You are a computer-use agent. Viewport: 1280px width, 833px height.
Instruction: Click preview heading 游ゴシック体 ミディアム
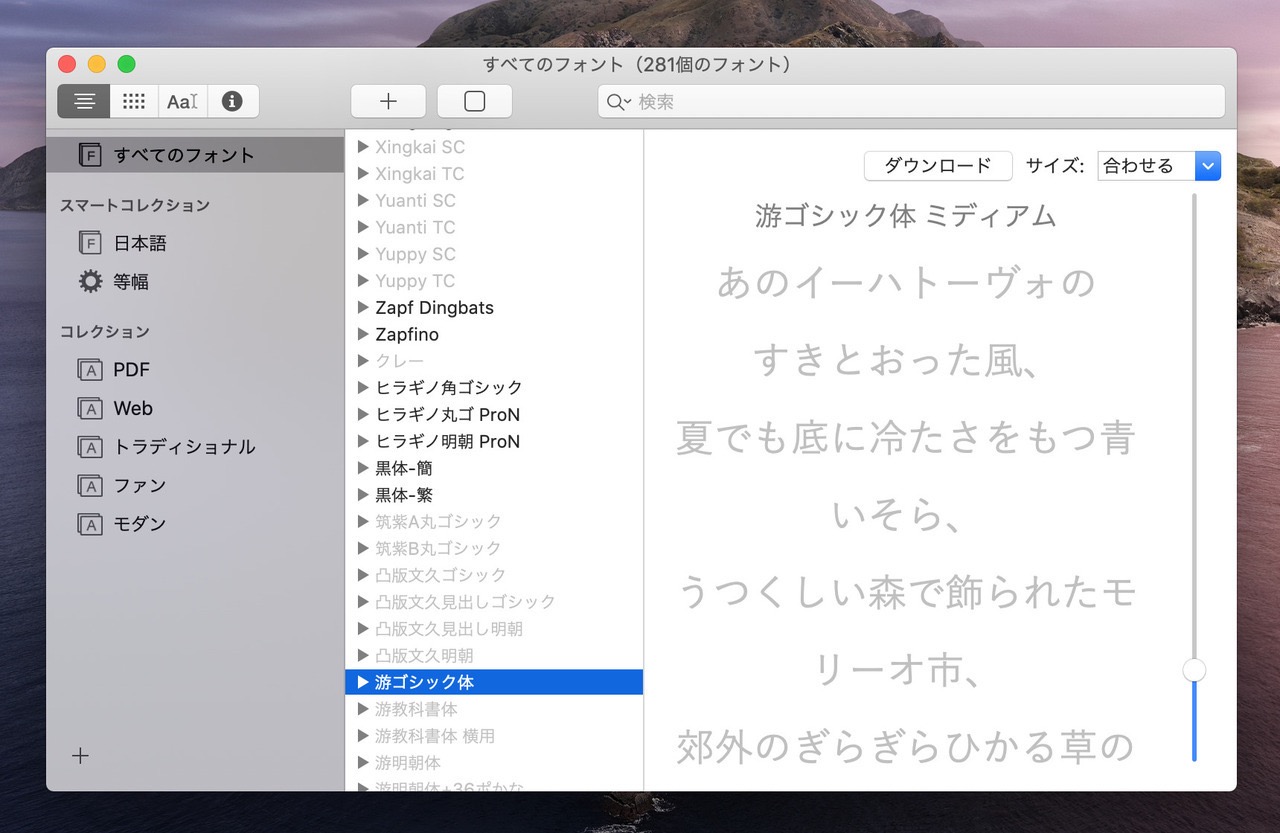point(905,216)
